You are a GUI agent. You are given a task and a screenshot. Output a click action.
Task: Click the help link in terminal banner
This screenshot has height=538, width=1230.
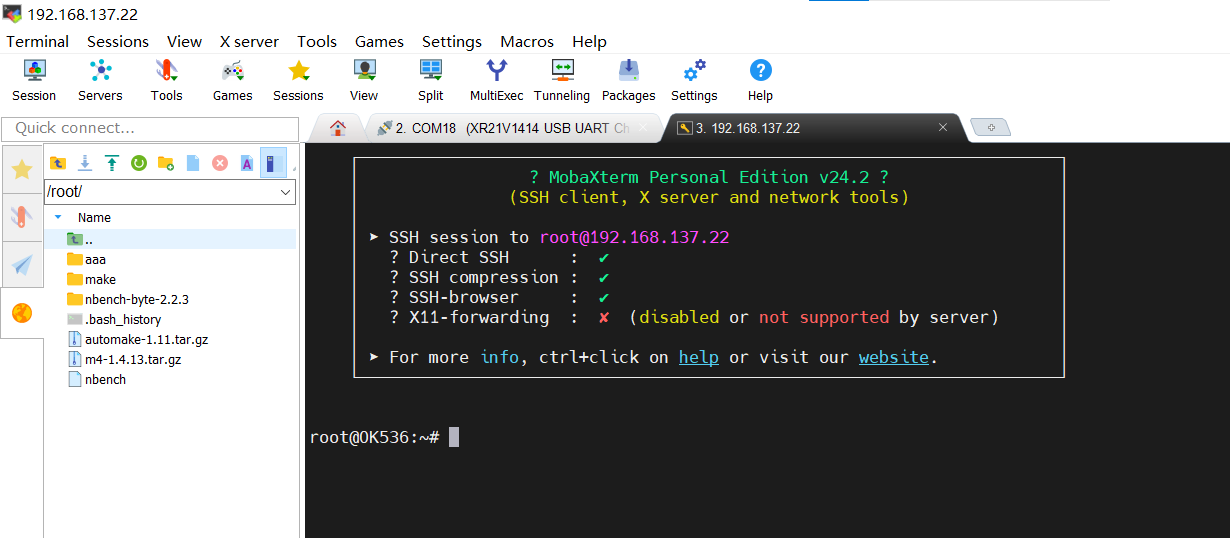pyautogui.click(x=699, y=357)
